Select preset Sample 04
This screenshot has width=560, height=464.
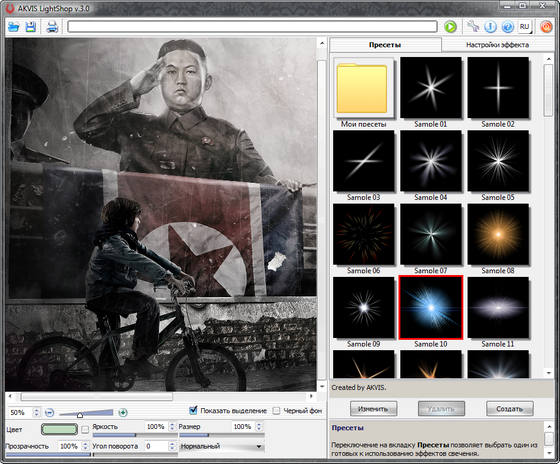(x=431, y=161)
